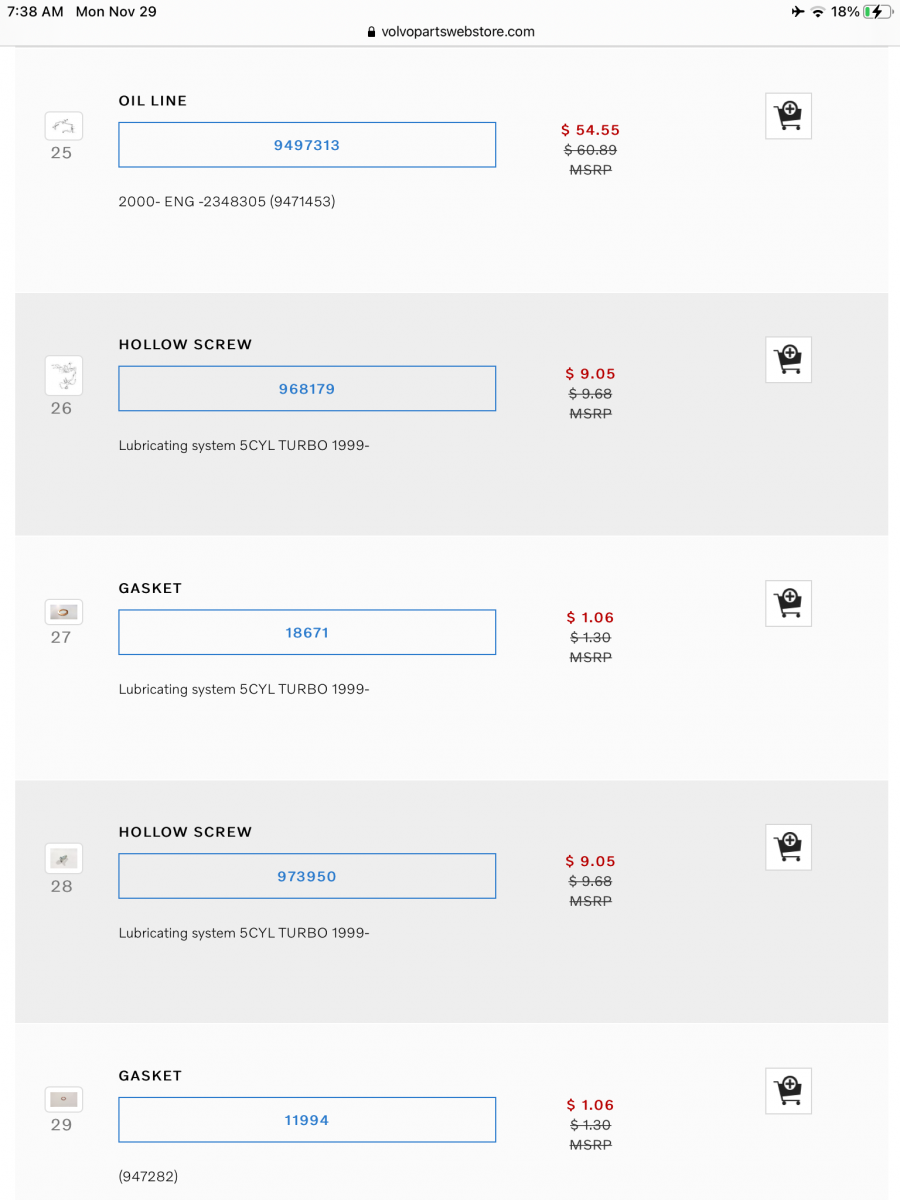The image size is (900, 1200).
Task: Add Hollow Screw 973950 to cart
Action: click(x=788, y=847)
